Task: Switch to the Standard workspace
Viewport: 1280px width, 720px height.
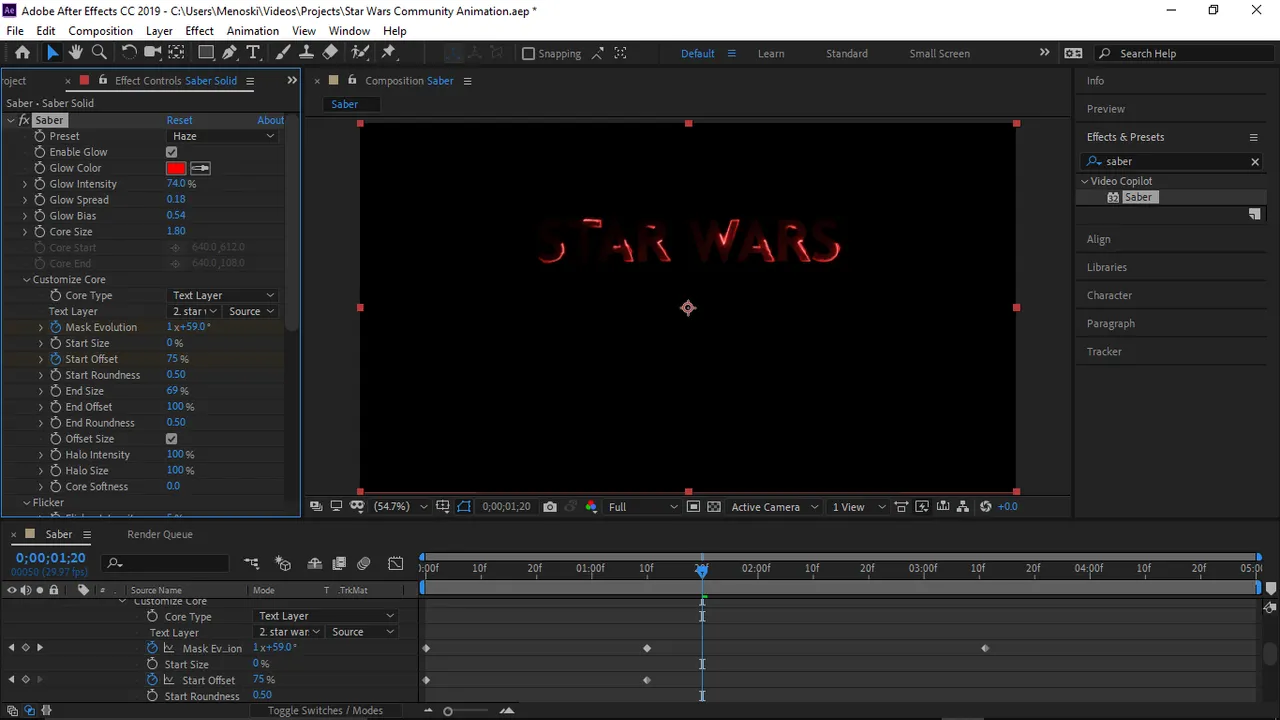Action: [847, 54]
